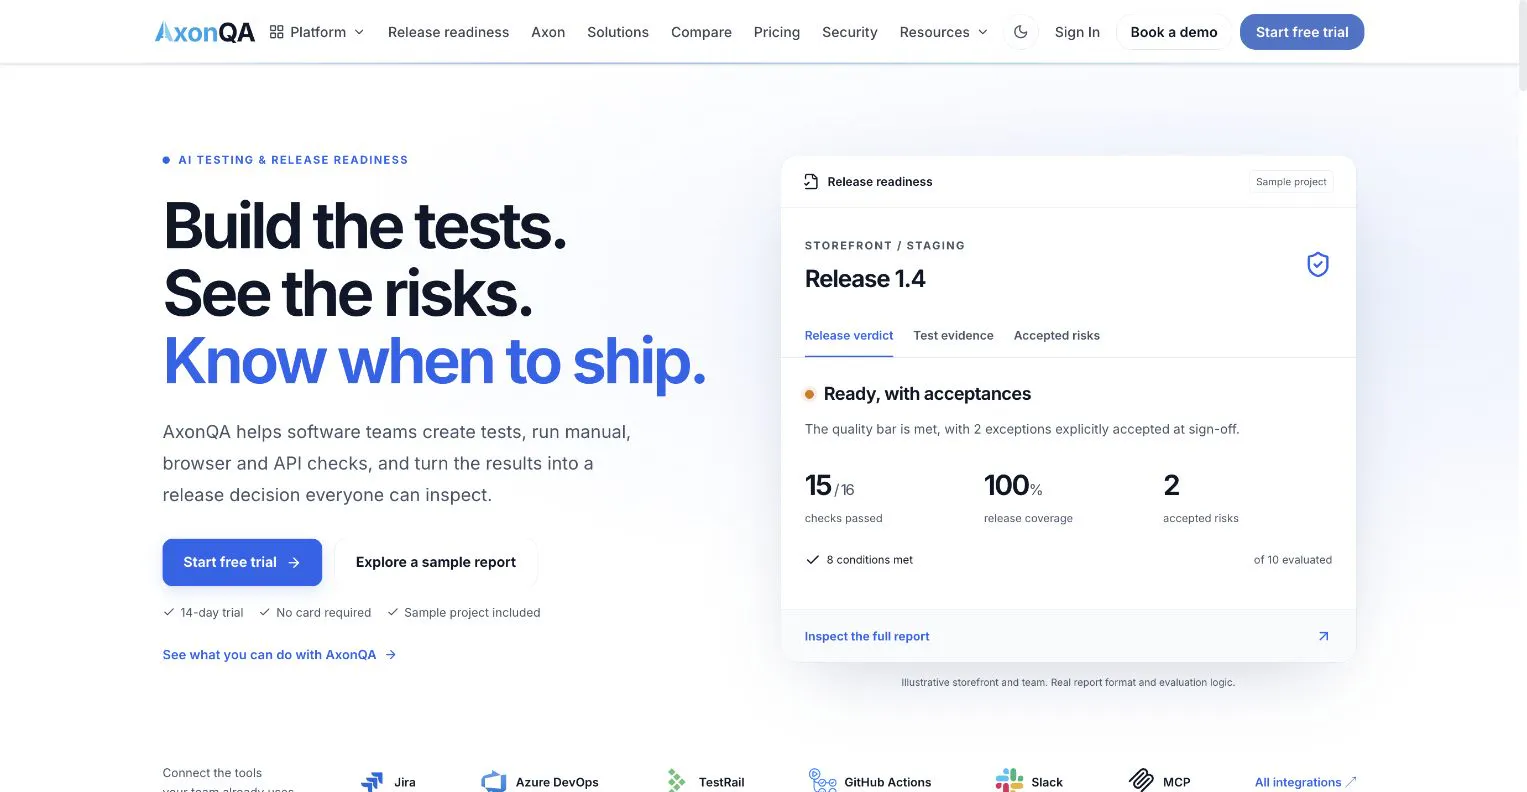
Task: Click the Sign In link
Action: pyautogui.click(x=1077, y=32)
